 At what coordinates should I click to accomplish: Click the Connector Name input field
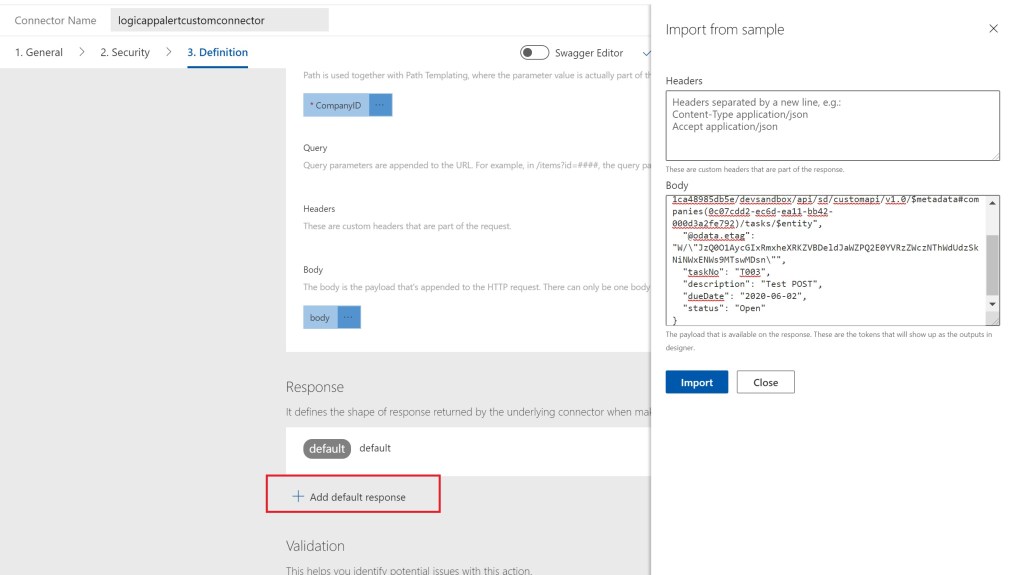(217, 20)
